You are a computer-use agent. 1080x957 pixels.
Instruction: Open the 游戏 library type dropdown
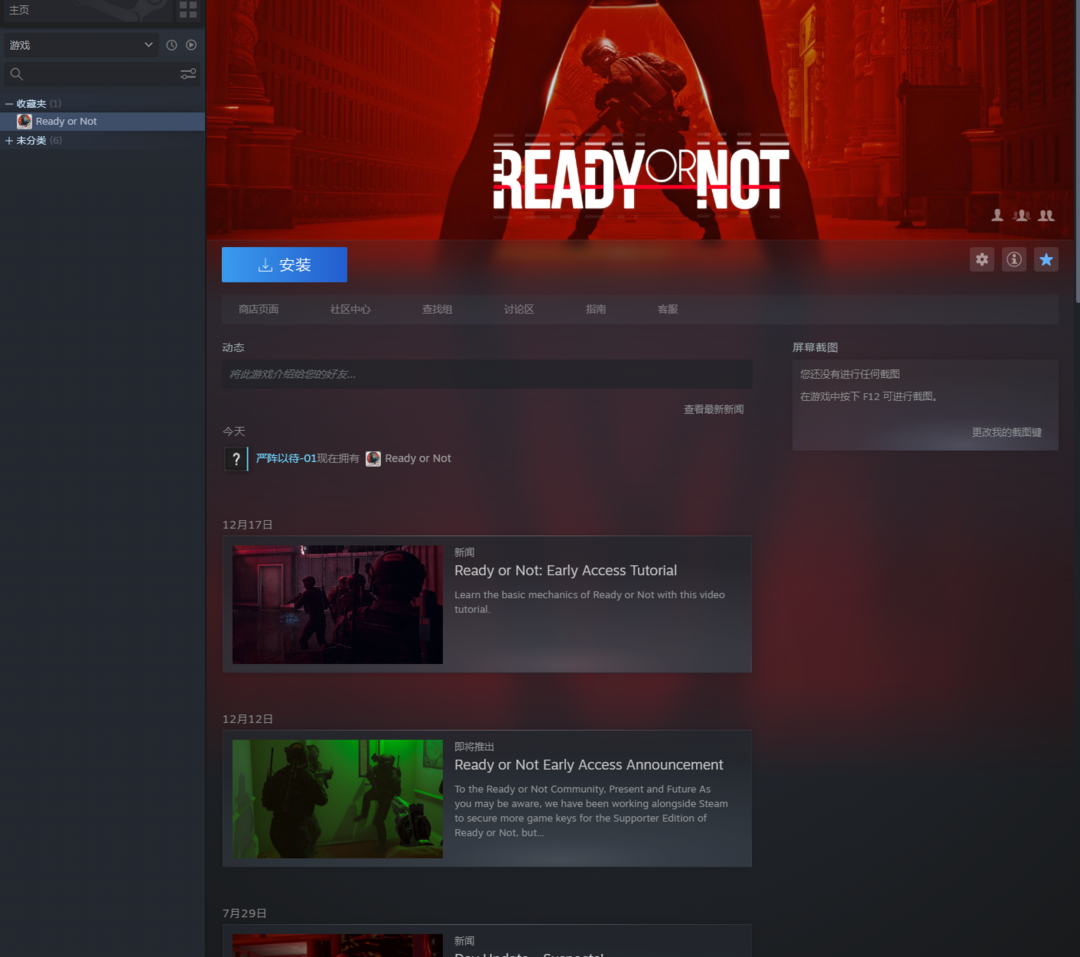coord(80,45)
